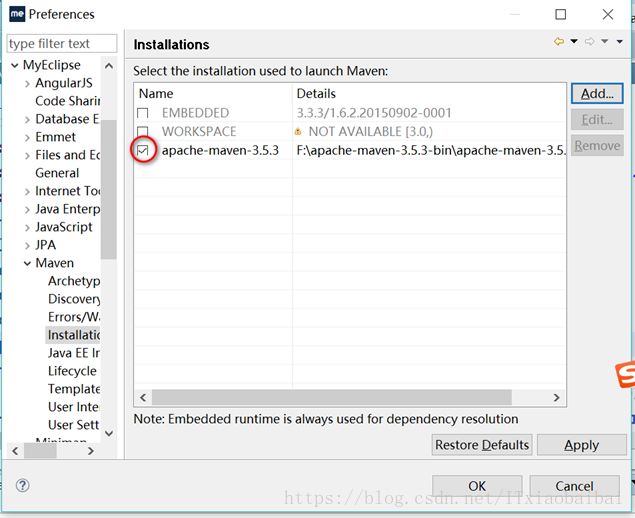The image size is (635, 518).
Task: Select Installations under Maven
Action: pyautogui.click(x=73, y=335)
